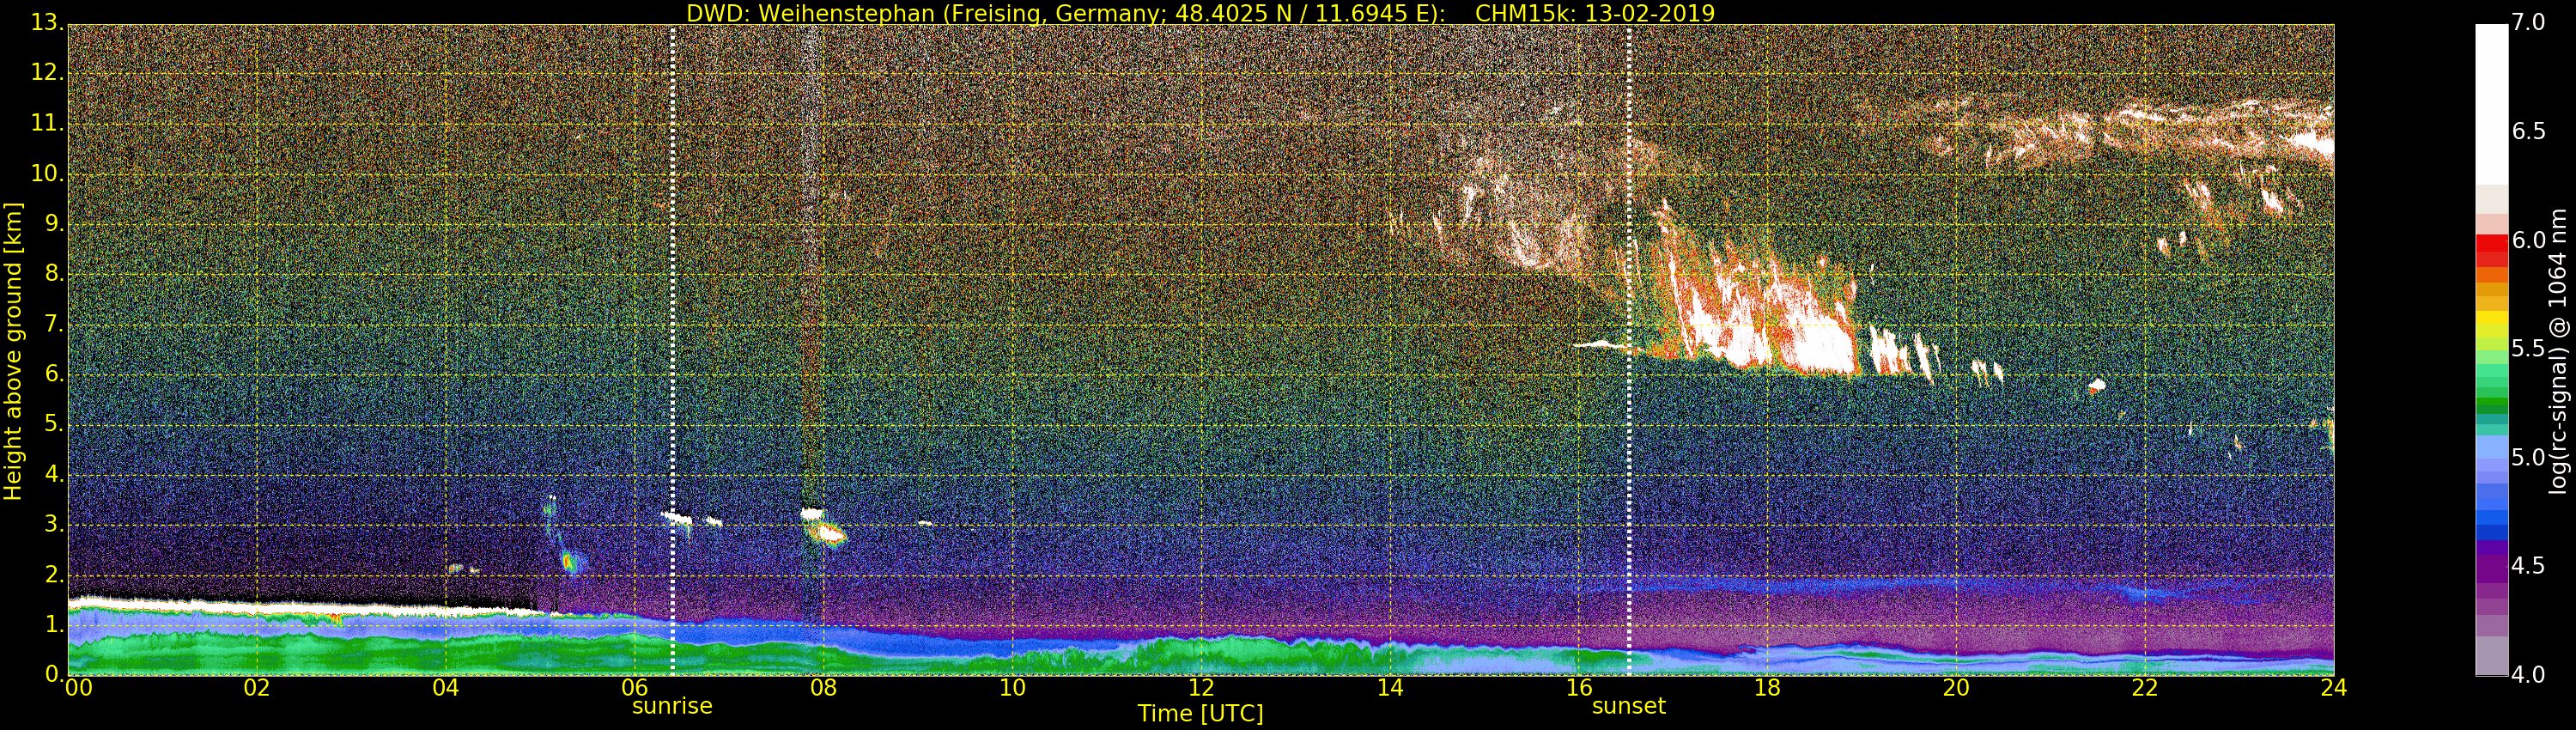The height and width of the screenshot is (730, 2576).
Task: Click the color scale bar beside the plot
Action: pyautogui.click(x=2491, y=350)
